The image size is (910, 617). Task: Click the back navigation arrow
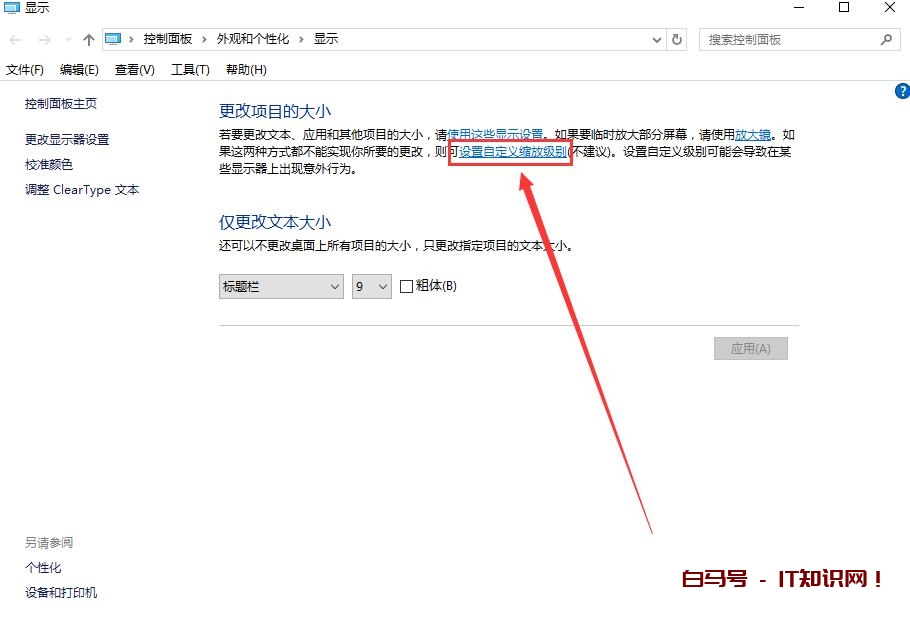[16, 40]
